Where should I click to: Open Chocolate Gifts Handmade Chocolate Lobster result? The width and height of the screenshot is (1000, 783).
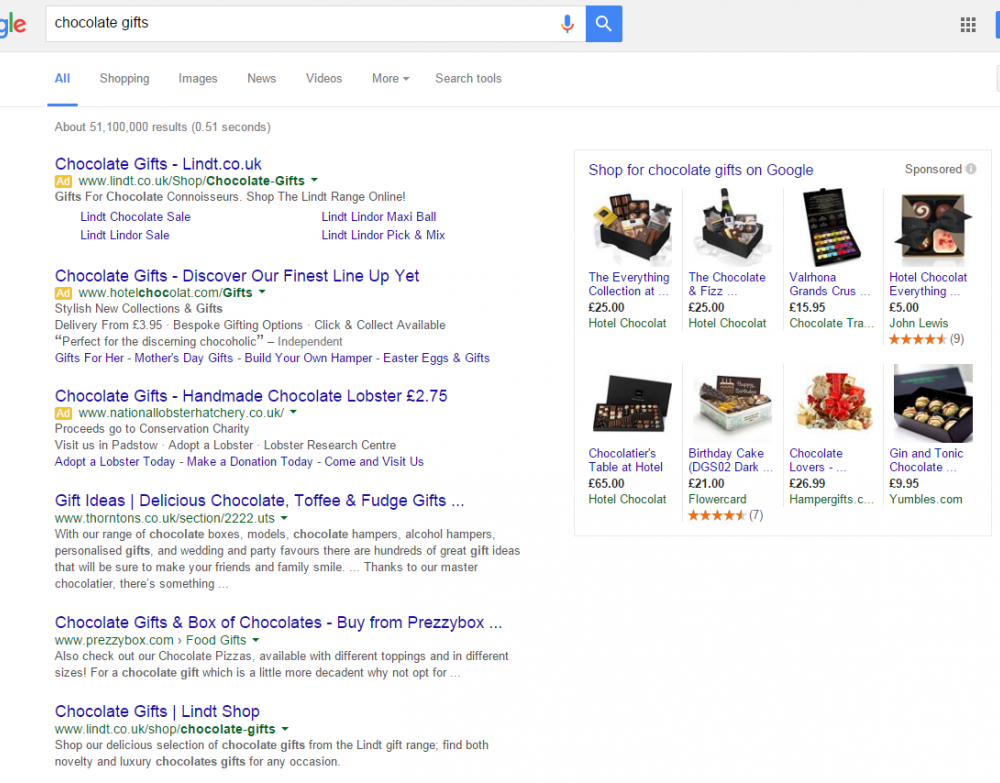(251, 396)
